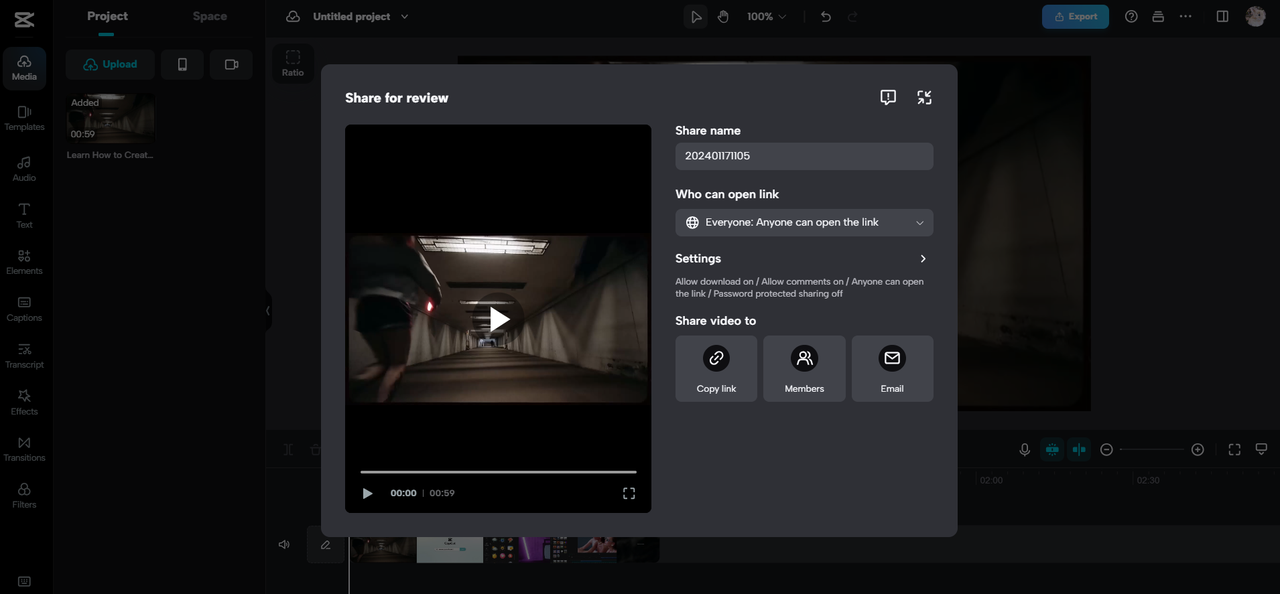
Task: Click Copy link button
Action: (x=716, y=369)
